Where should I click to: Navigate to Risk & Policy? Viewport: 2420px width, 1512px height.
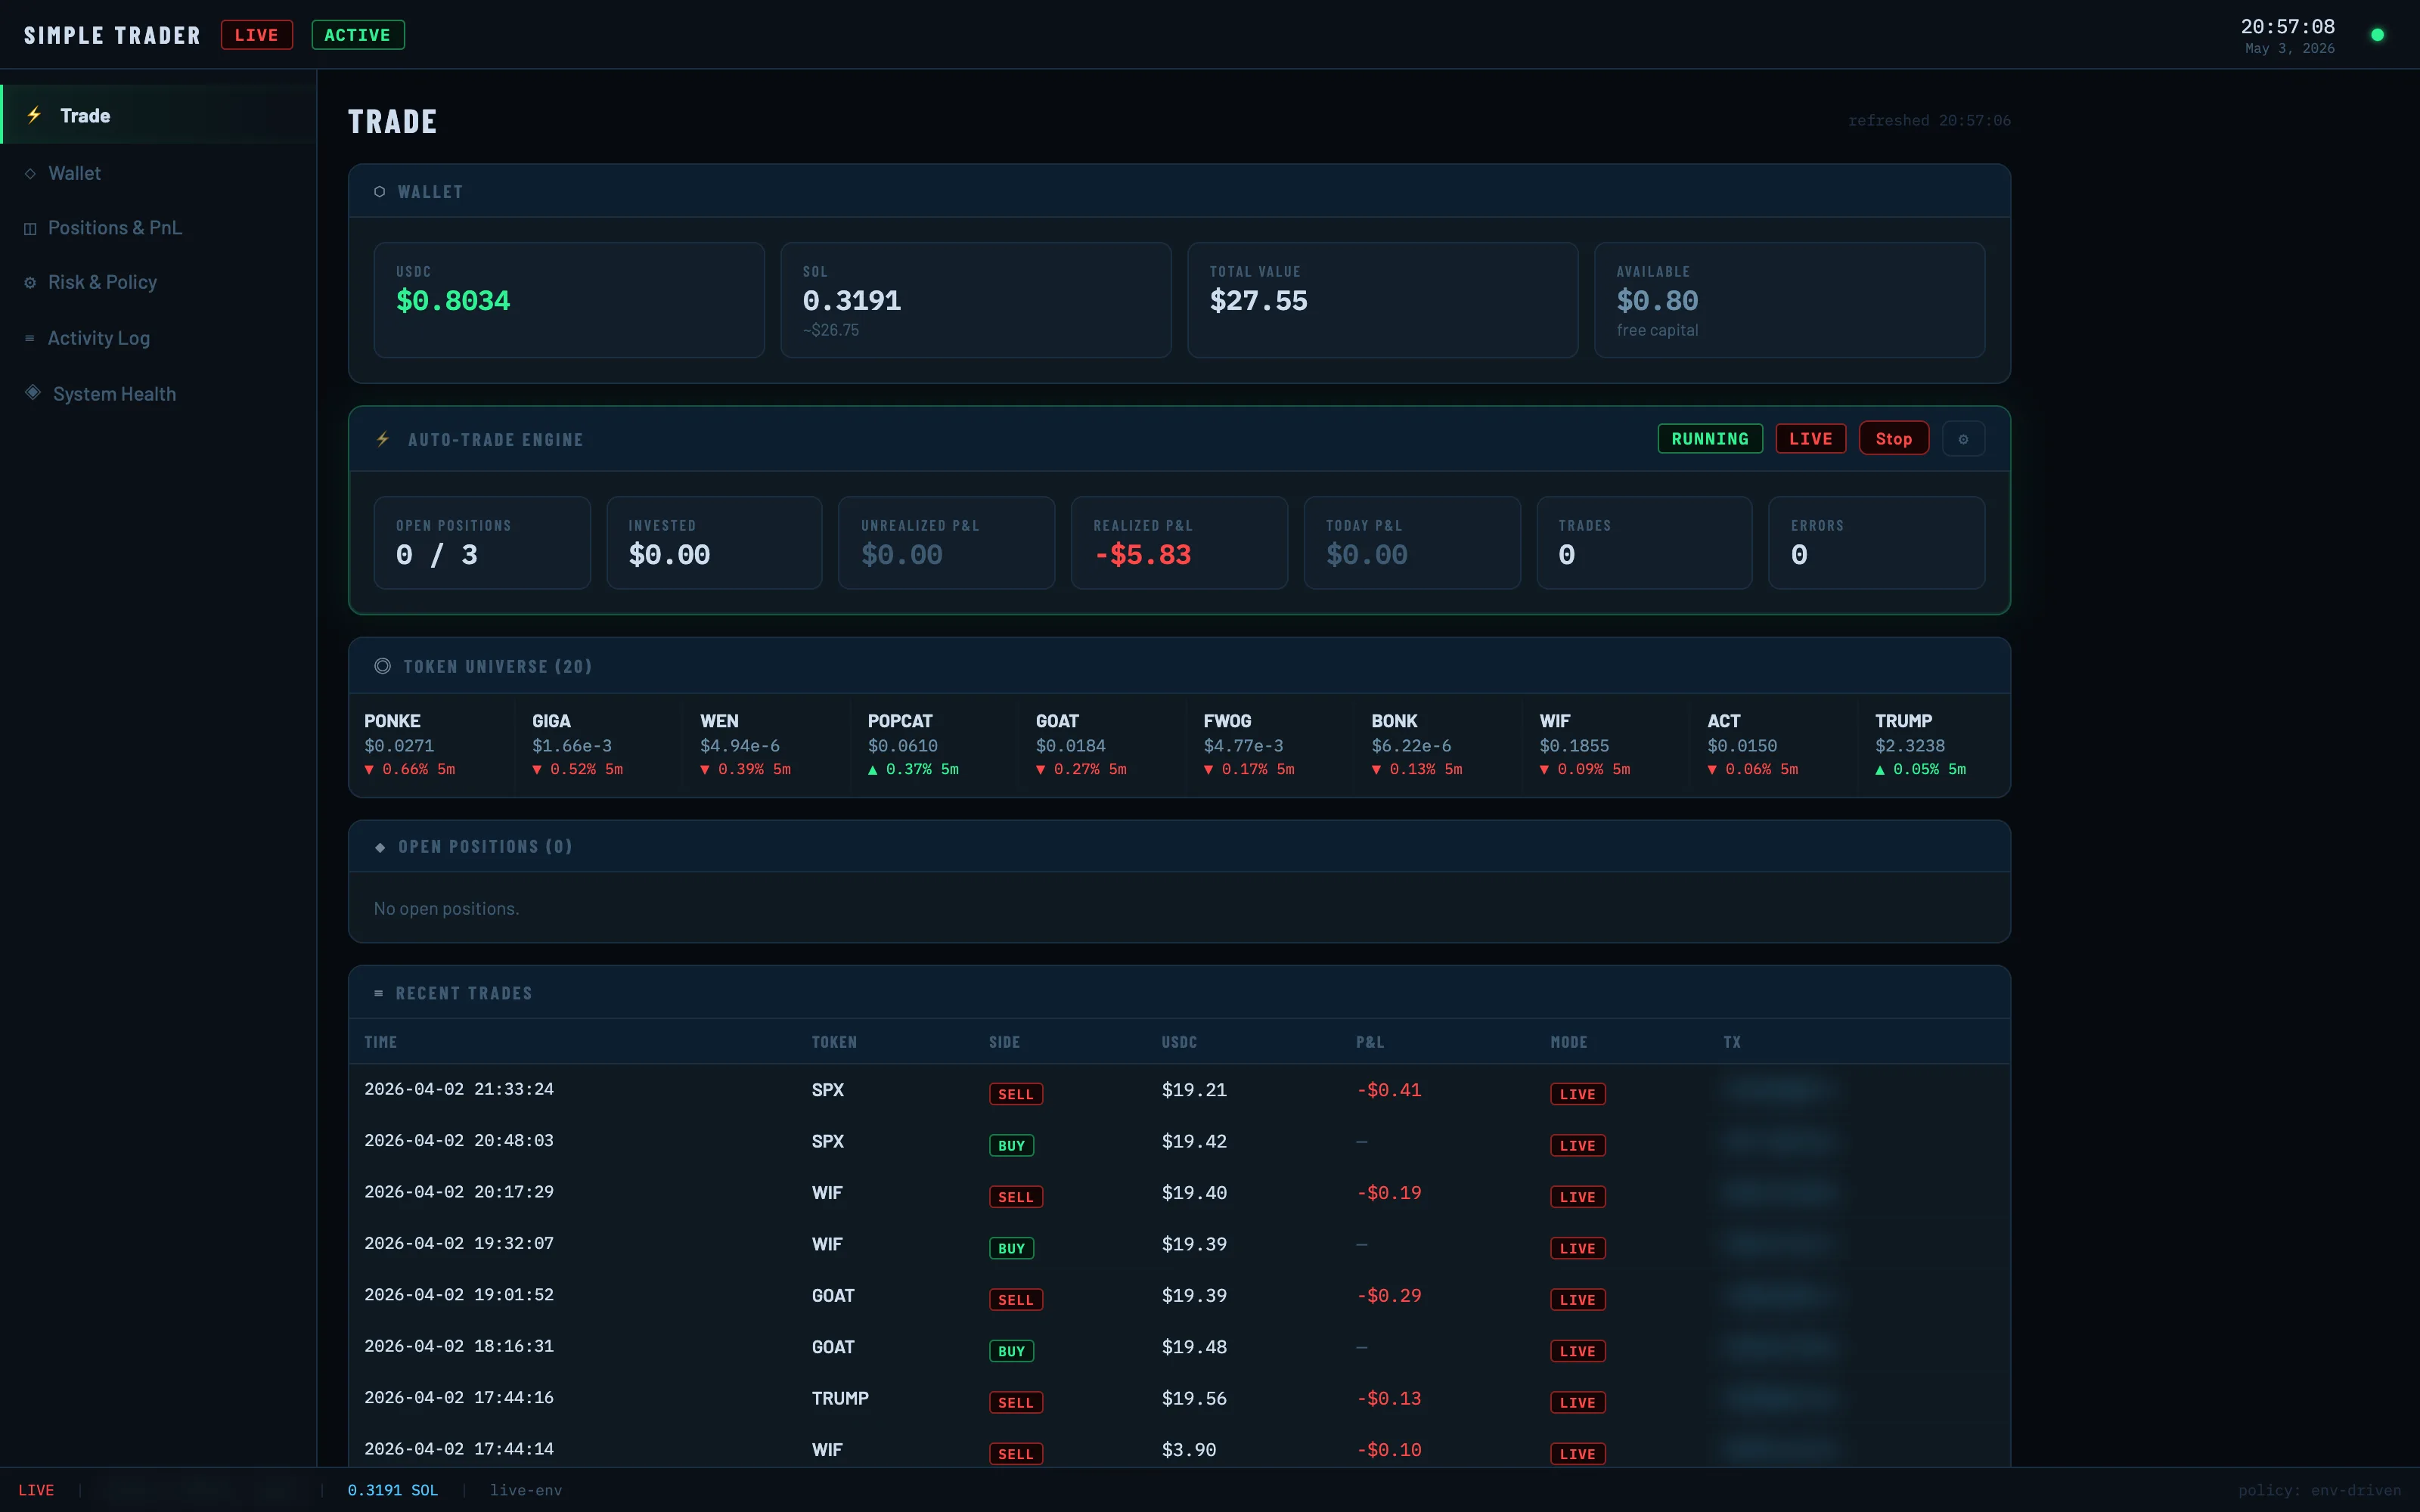(x=158, y=282)
